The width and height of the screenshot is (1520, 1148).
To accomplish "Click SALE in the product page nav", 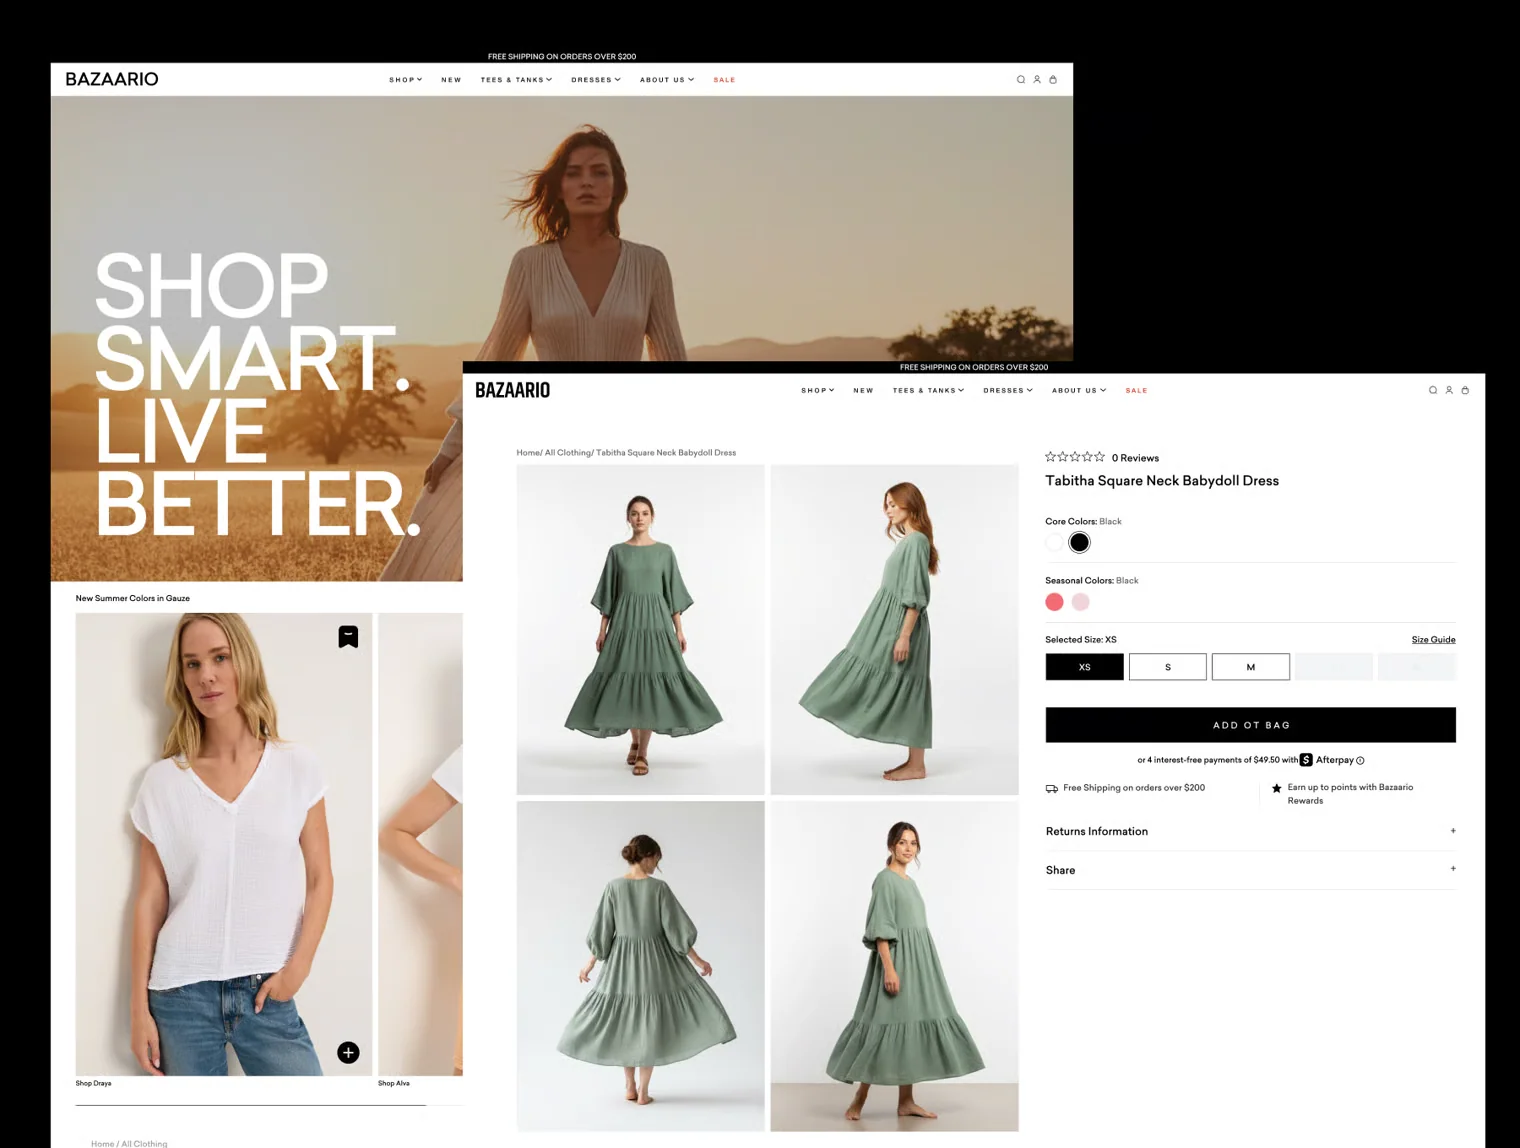I will coord(1136,390).
